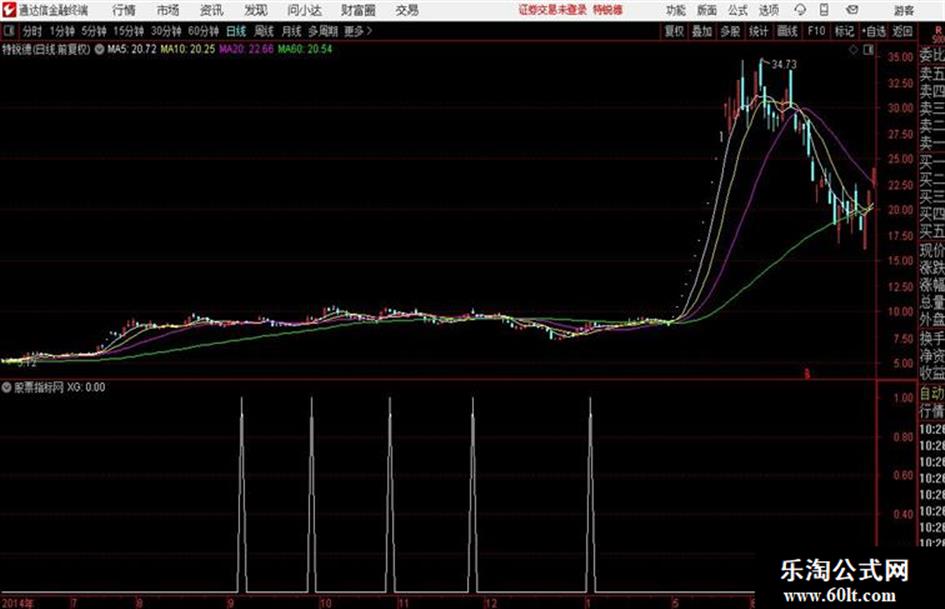Click the XG: 0.00 indicator value
The height and width of the screenshot is (609, 945).
pos(86,387)
